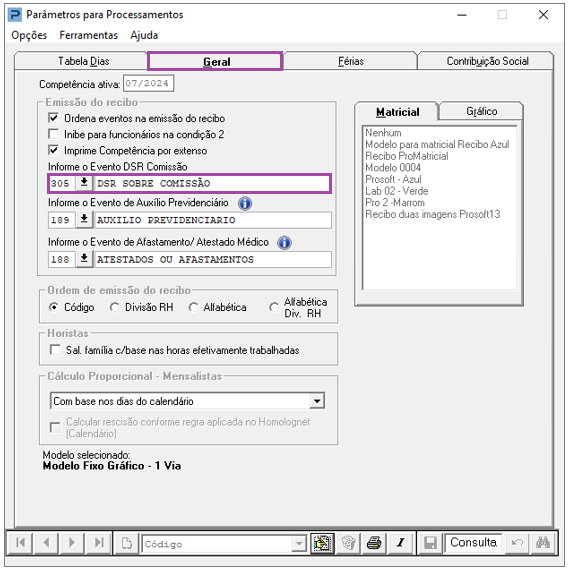Click info icon beside Afastamento/Atestado Médico
The image size is (570, 570).
(284, 242)
